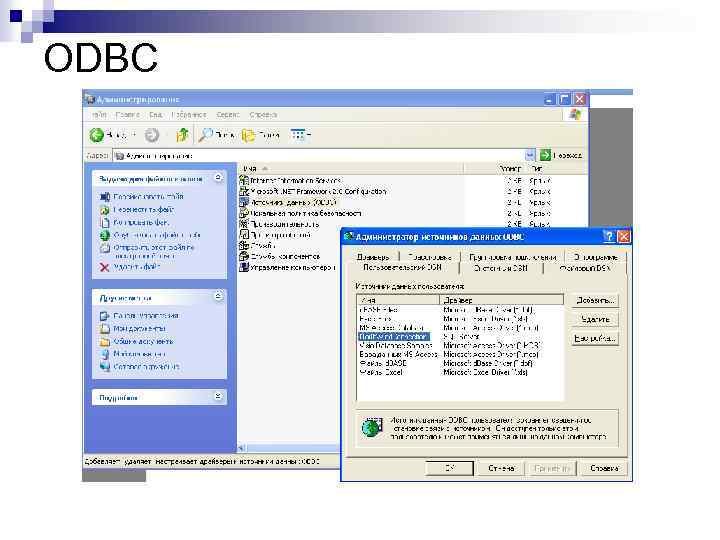Open the Вид menu
This screenshot has height=540, width=720.
coord(155,114)
